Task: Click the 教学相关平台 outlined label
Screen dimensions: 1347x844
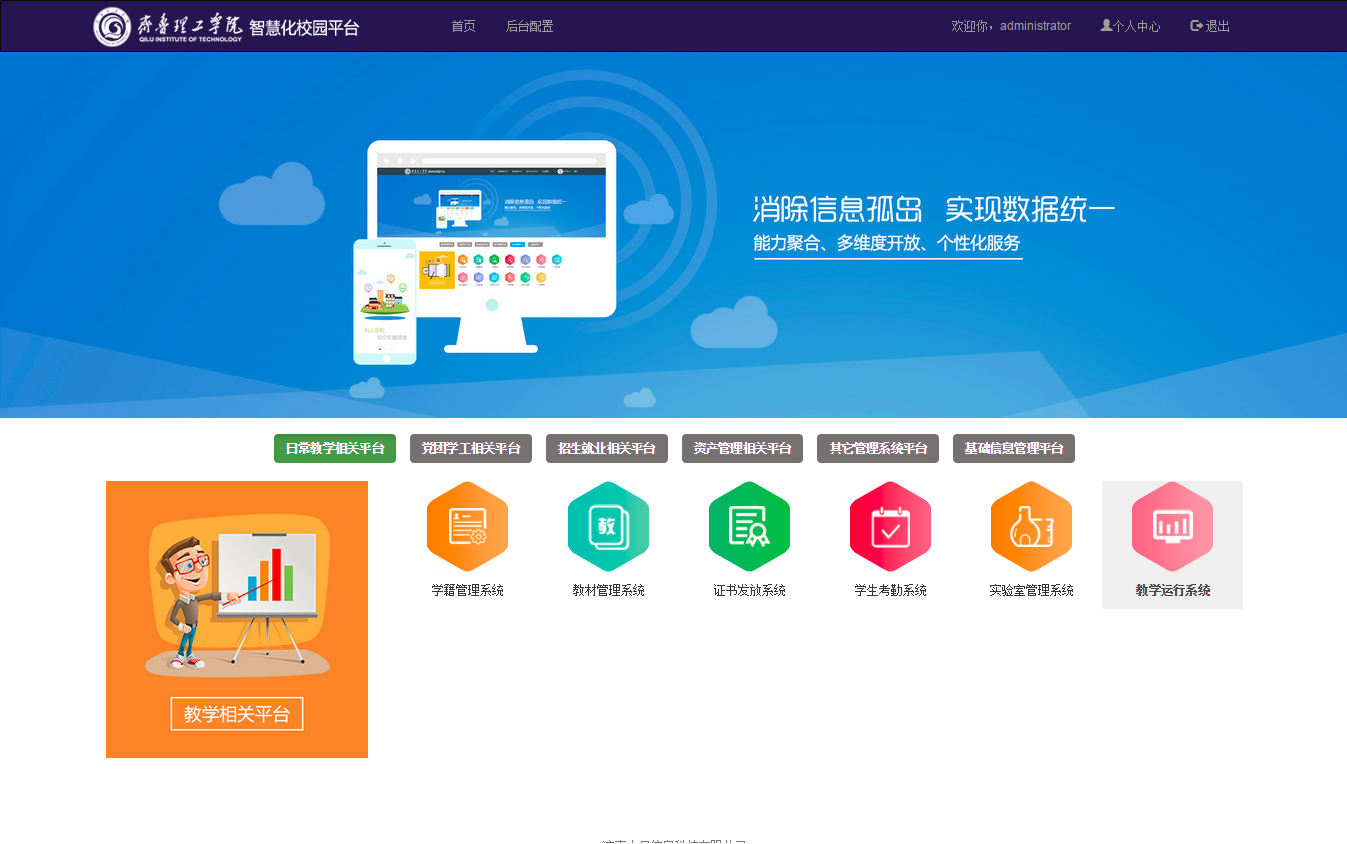Action: [237, 714]
